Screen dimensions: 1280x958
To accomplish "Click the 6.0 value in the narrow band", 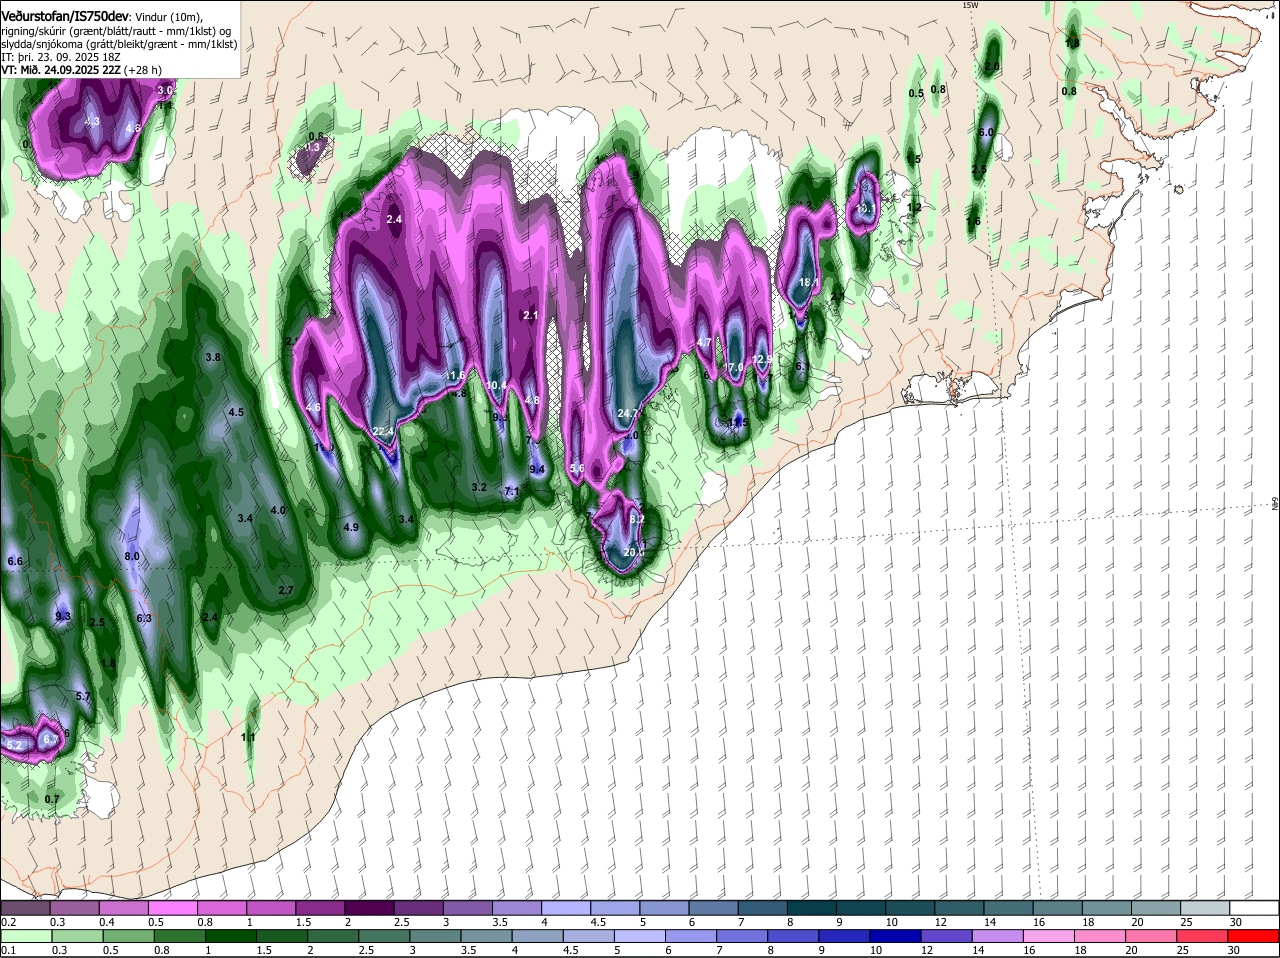I will pyautogui.click(x=986, y=132).
